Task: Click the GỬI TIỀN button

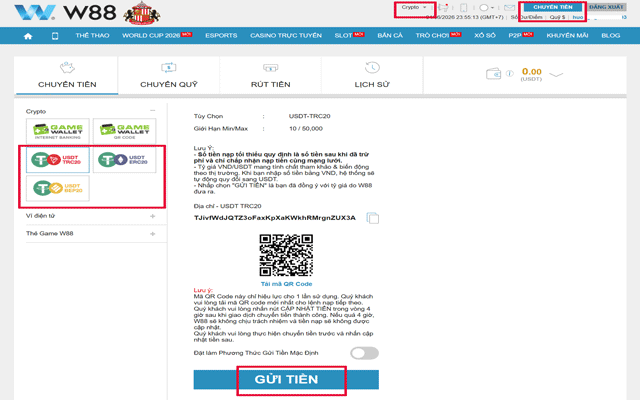Action: (286, 380)
